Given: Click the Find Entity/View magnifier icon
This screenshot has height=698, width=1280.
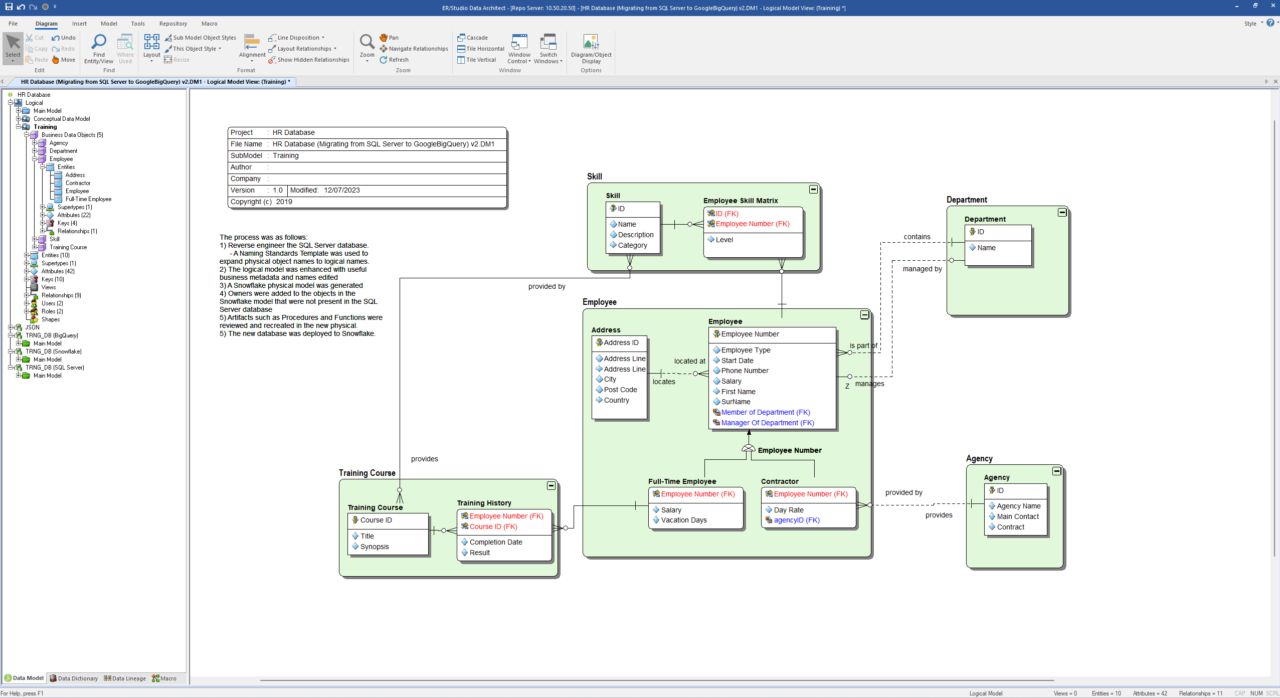Looking at the screenshot, I should pyautogui.click(x=99, y=42).
